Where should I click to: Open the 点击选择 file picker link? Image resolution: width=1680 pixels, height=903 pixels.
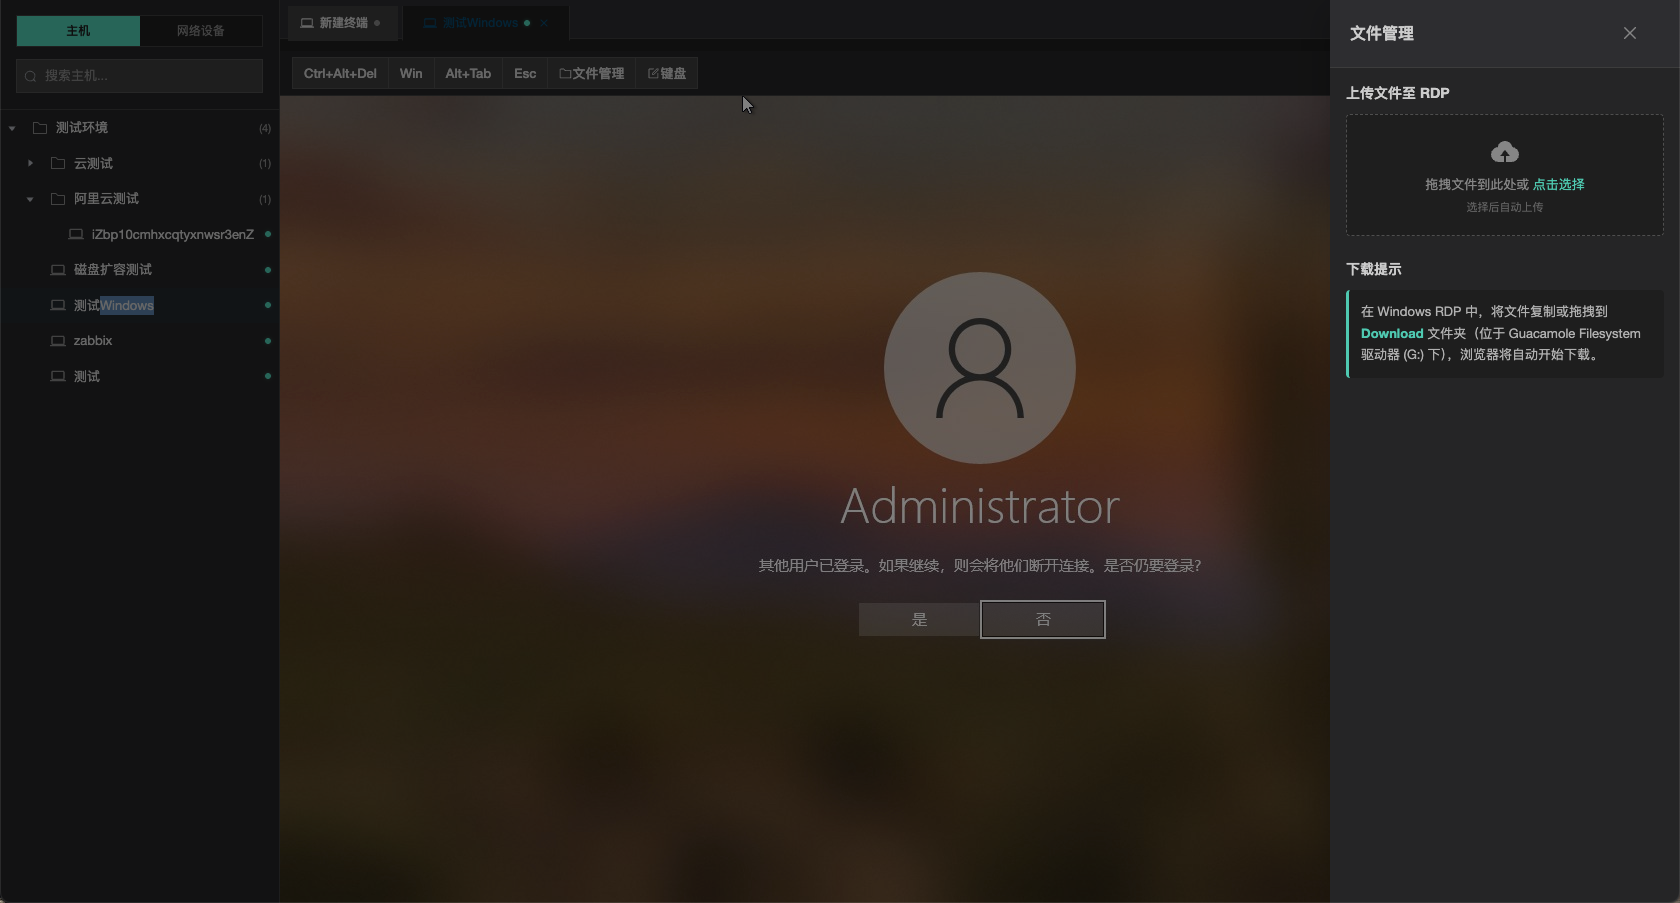tap(1558, 185)
